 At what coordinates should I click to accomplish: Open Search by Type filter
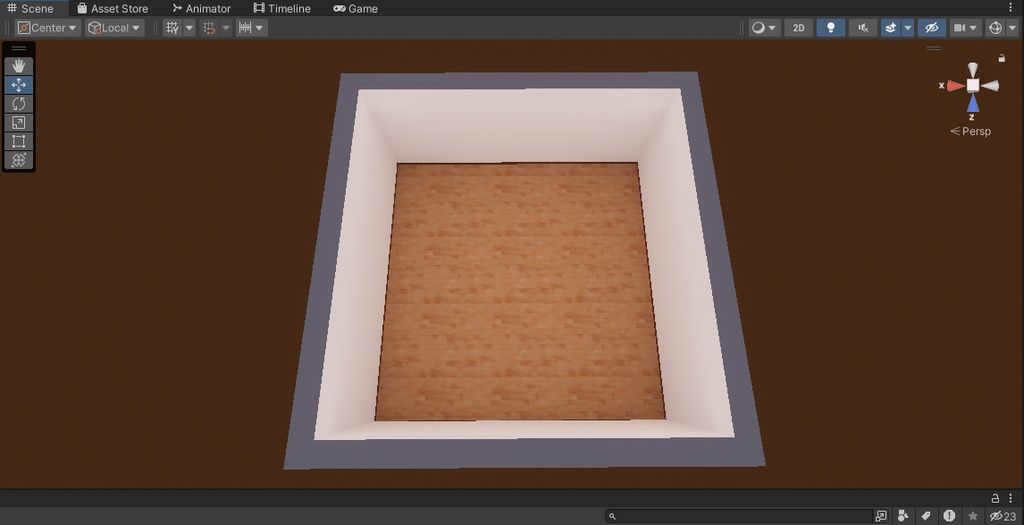[904, 516]
